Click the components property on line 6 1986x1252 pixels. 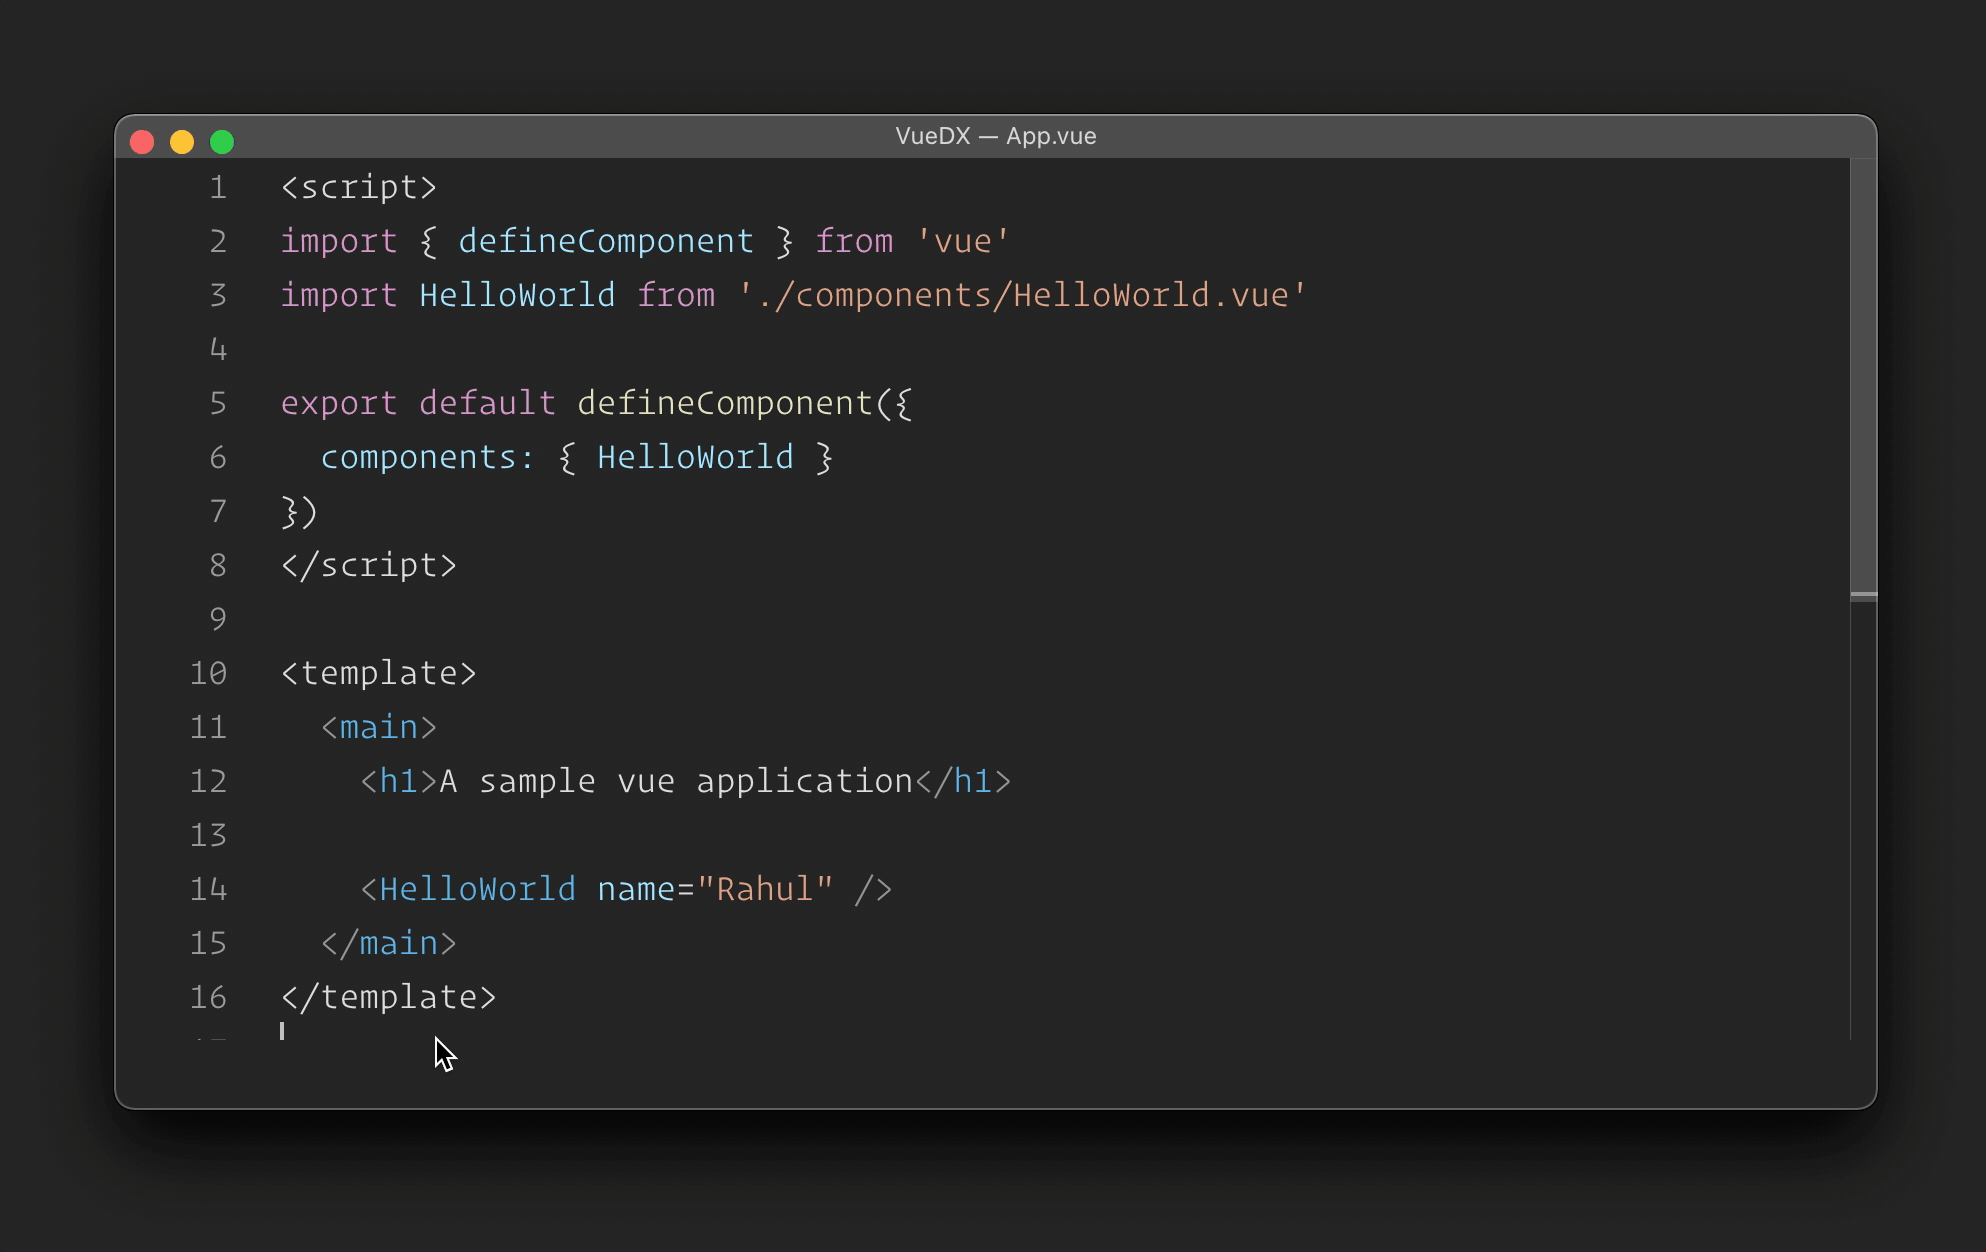pyautogui.click(x=418, y=457)
